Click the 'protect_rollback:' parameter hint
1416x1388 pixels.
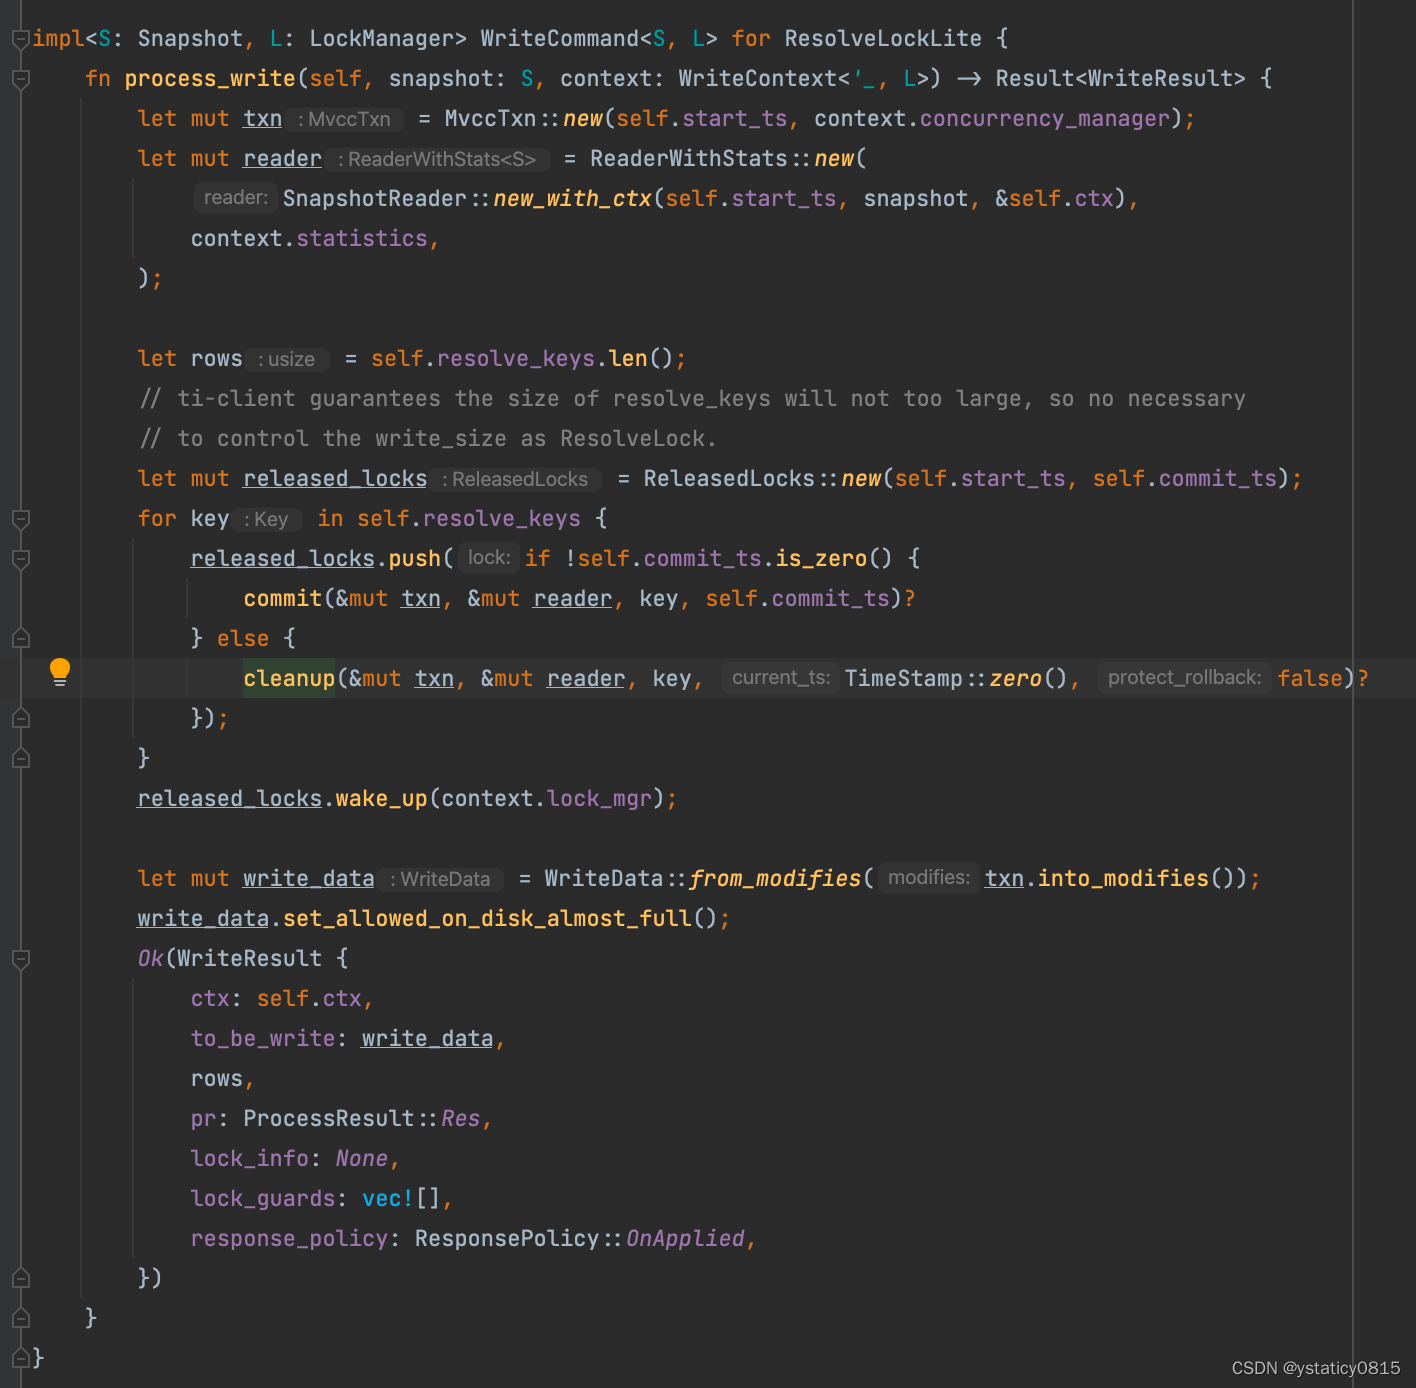click(x=1184, y=678)
